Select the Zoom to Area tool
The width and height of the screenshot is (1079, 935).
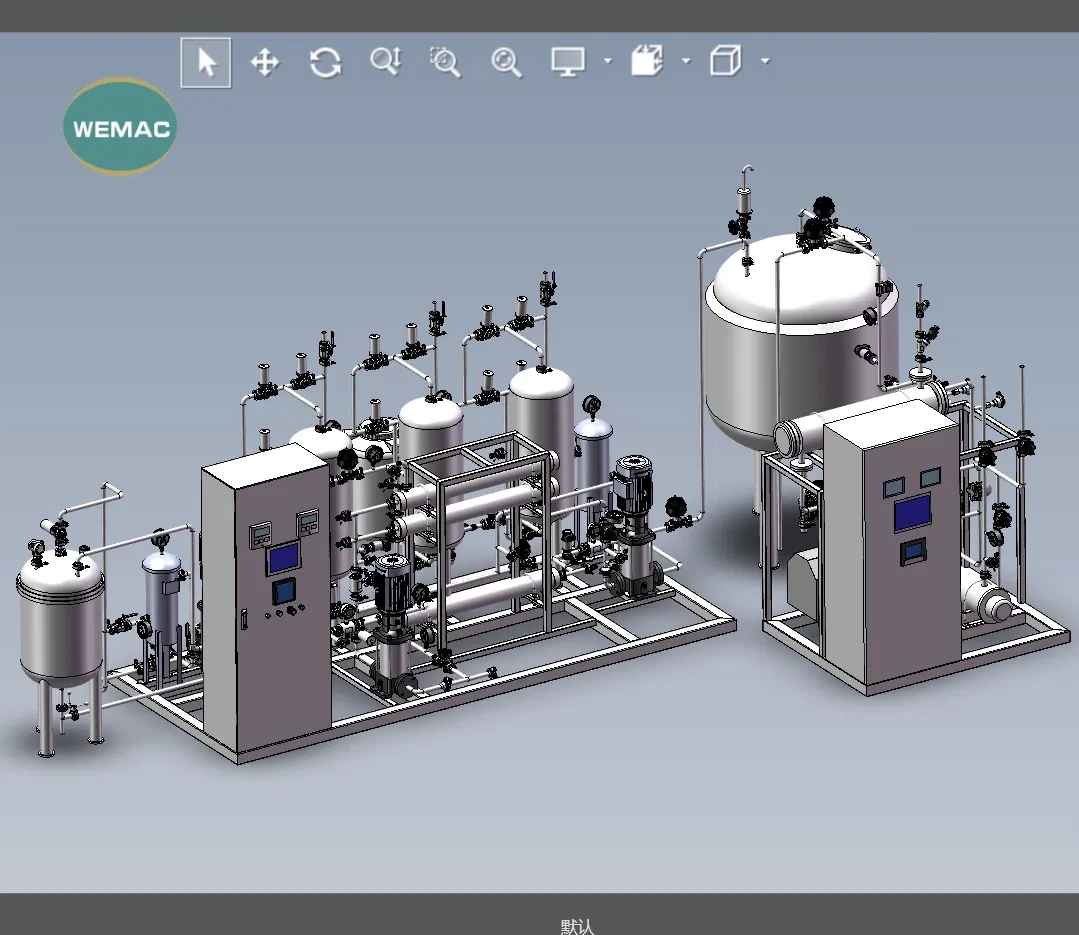(444, 62)
